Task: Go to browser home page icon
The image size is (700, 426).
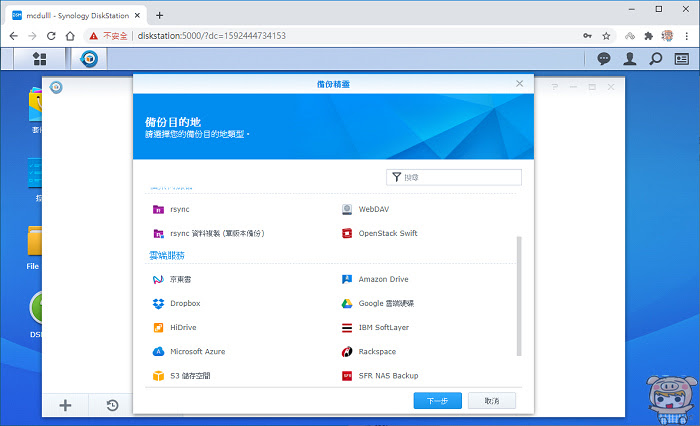Action: [x=70, y=36]
